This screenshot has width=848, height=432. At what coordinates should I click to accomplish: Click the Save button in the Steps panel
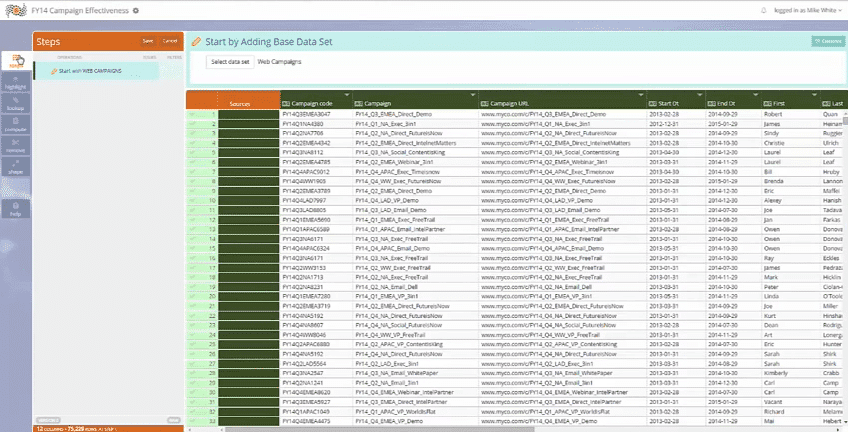tap(148, 41)
